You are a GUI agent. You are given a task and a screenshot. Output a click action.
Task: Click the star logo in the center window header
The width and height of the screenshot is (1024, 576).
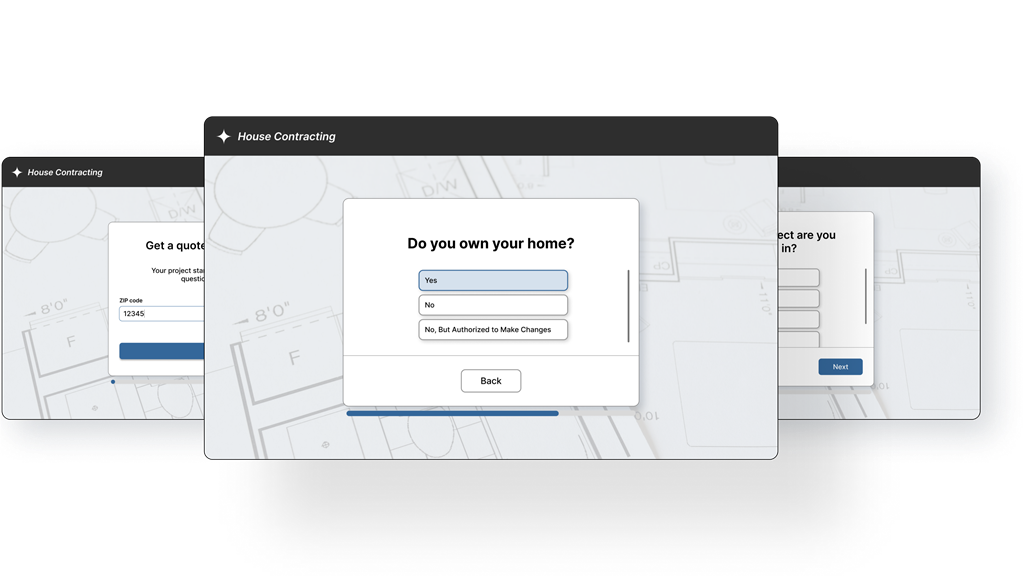224,137
